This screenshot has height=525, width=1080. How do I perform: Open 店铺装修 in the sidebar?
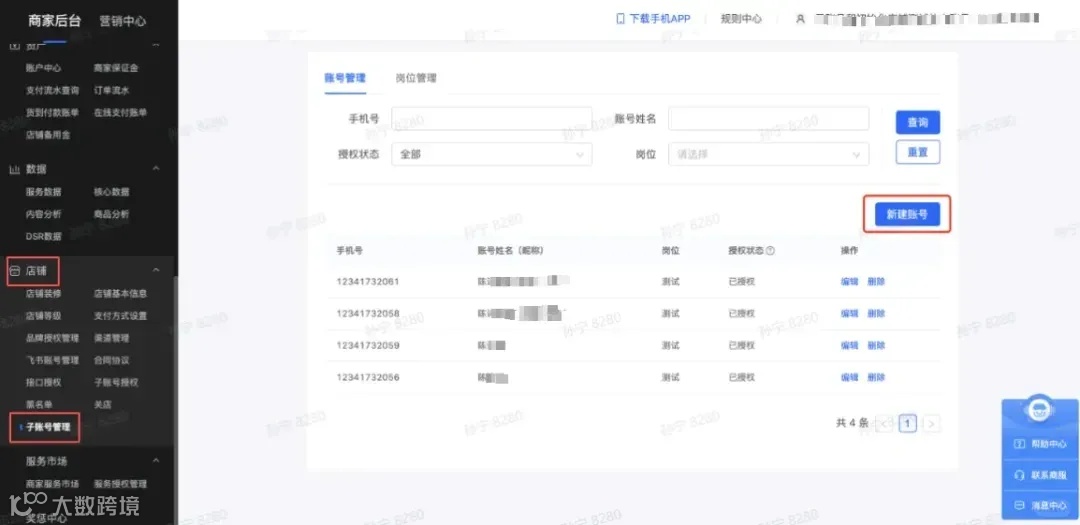43,294
